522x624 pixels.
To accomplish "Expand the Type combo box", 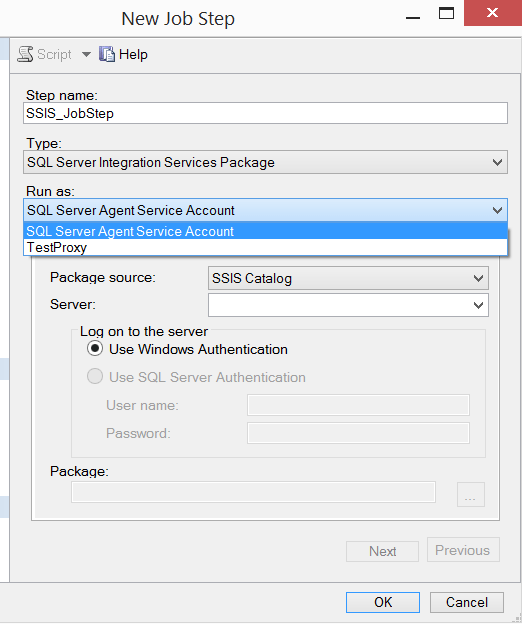I will (265, 162).
